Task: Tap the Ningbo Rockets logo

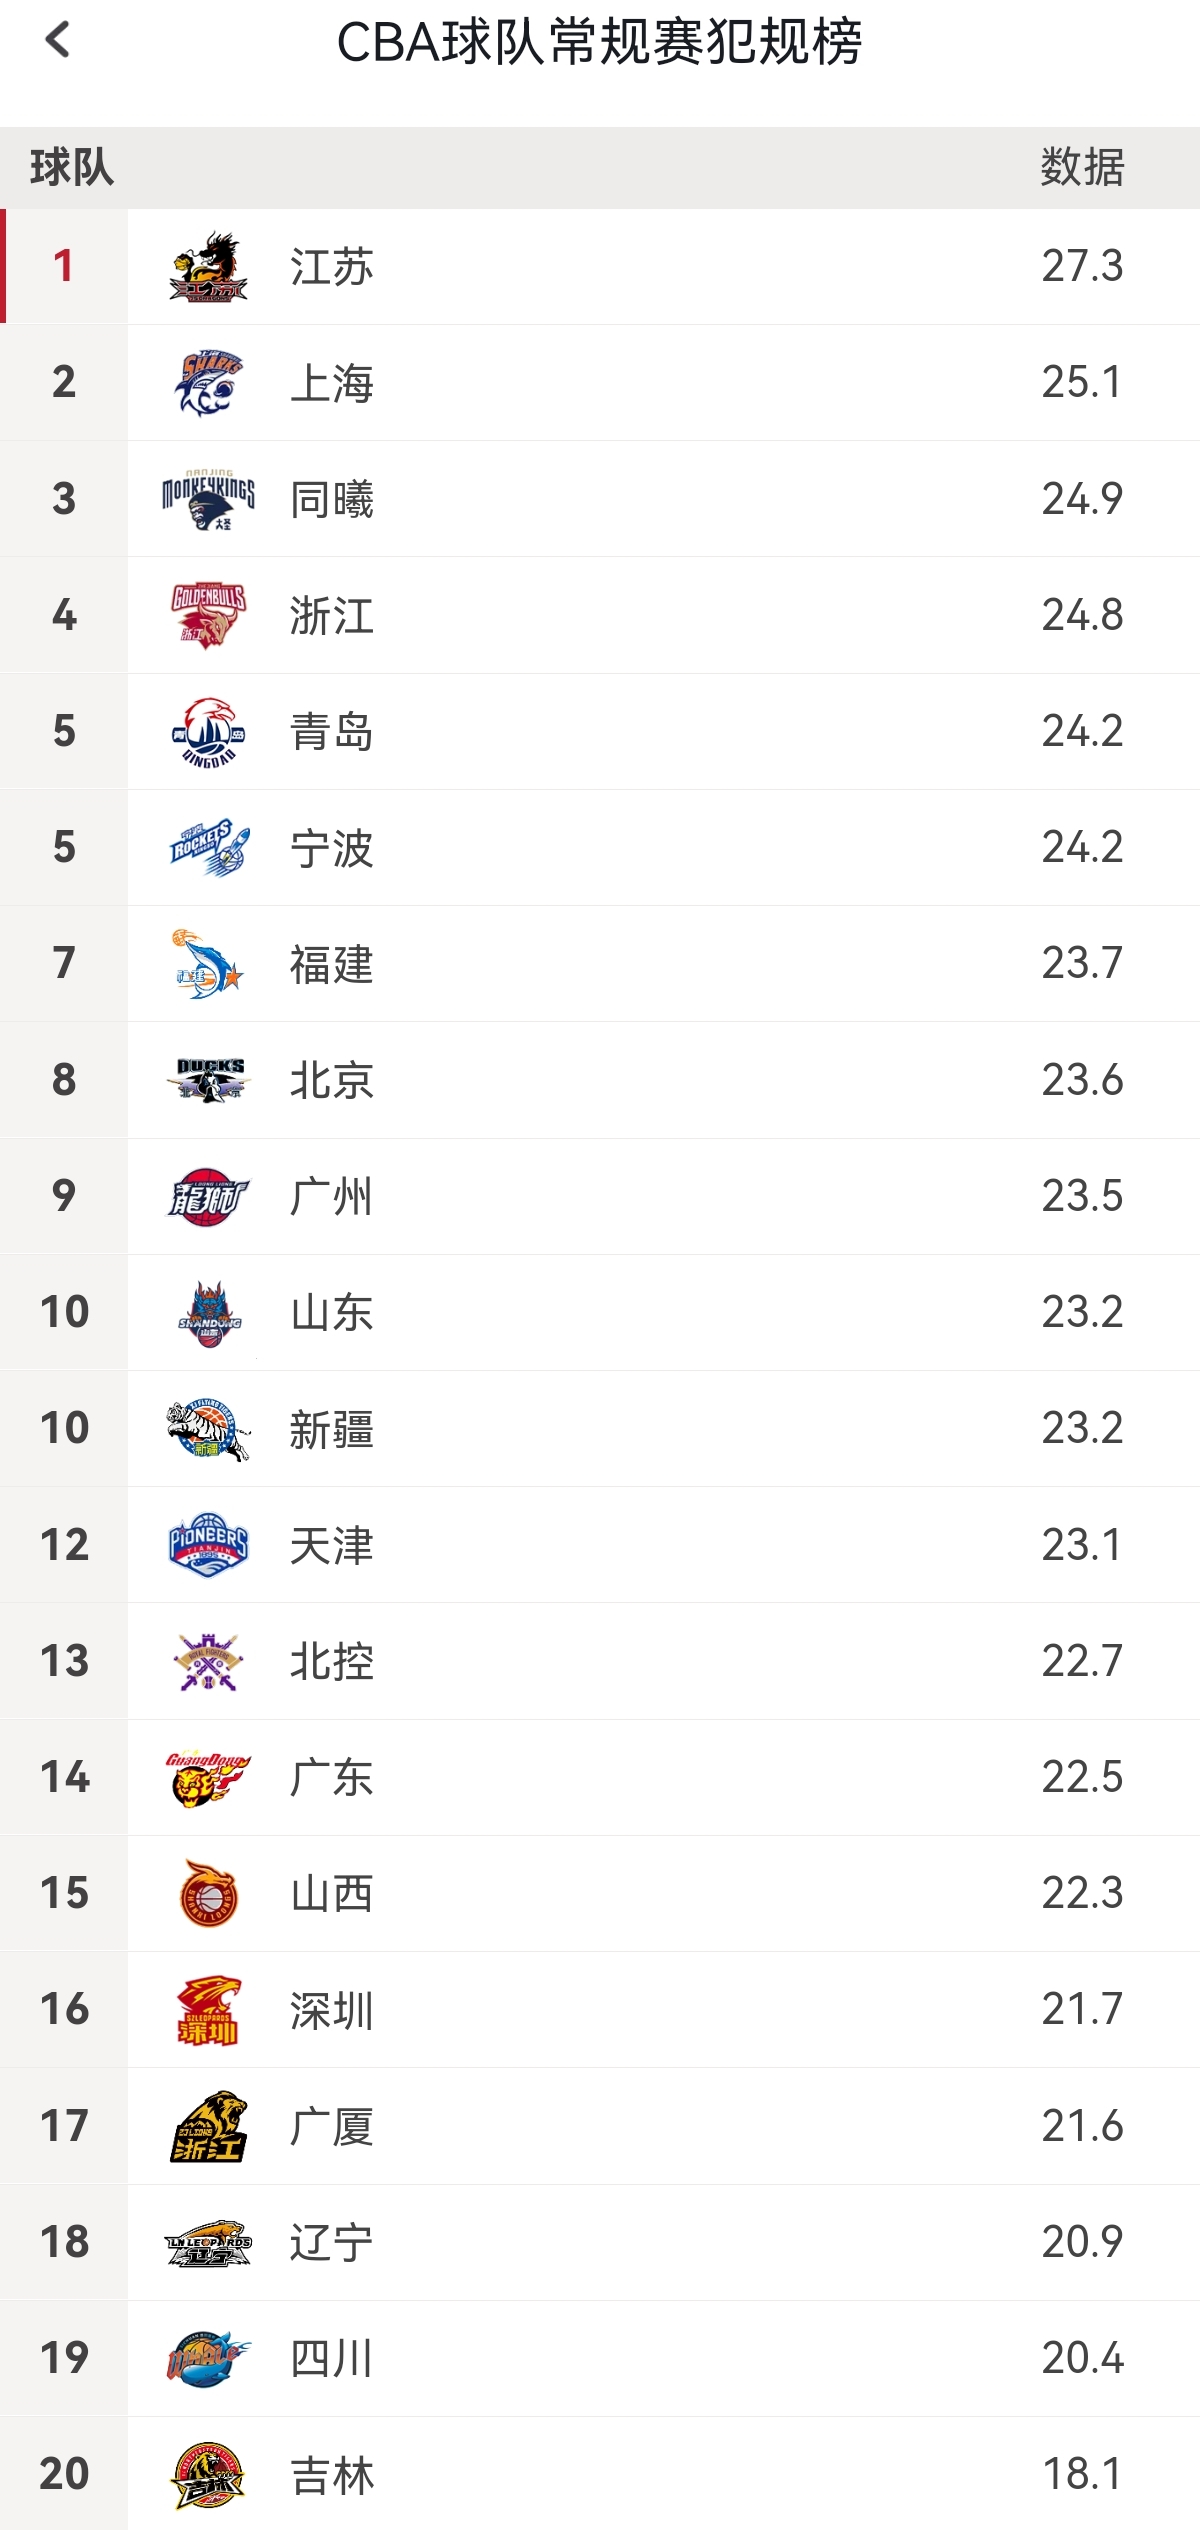Action: pos(208,848)
